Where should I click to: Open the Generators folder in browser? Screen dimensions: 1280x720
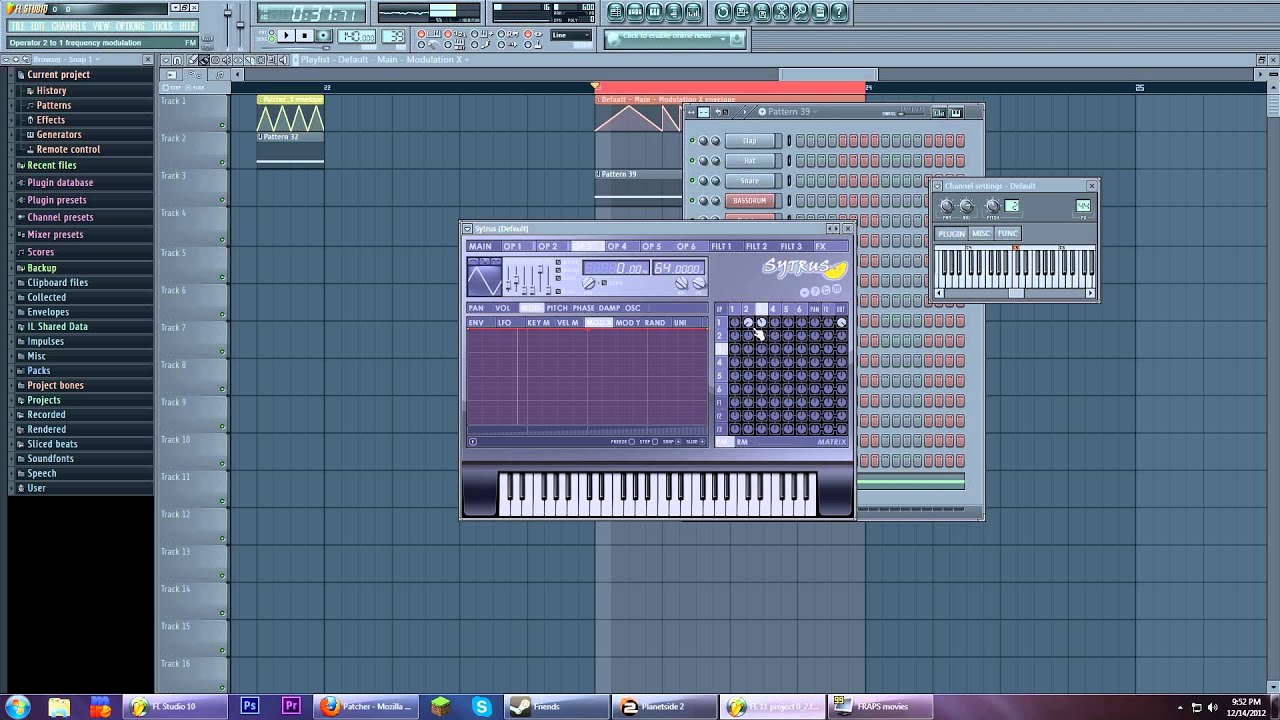[59, 134]
